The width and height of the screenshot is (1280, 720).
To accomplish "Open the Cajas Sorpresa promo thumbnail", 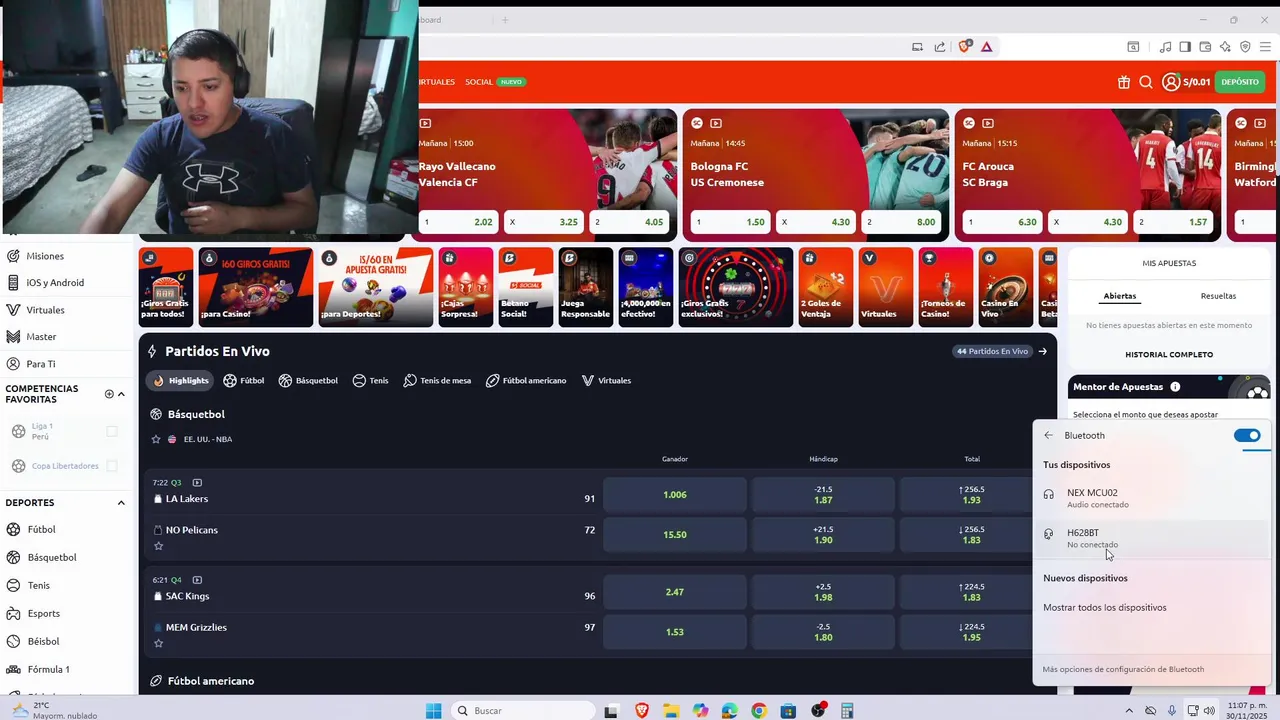I will [466, 287].
